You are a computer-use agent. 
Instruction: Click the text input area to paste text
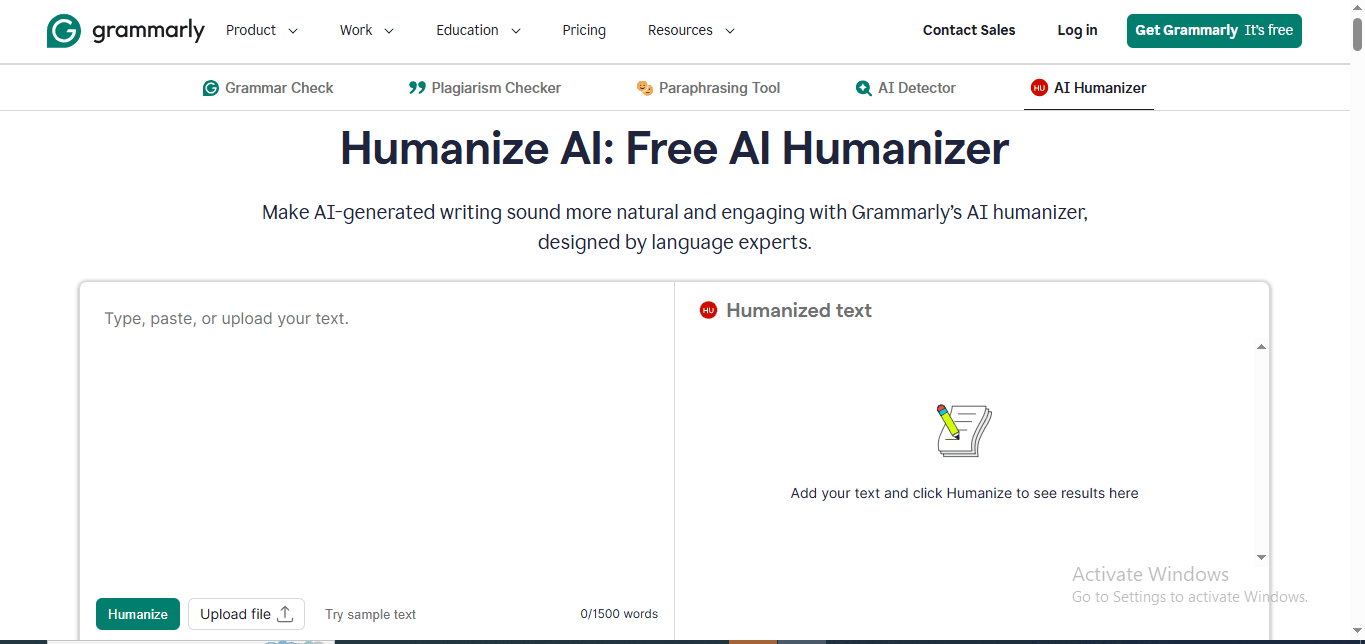tap(377, 430)
